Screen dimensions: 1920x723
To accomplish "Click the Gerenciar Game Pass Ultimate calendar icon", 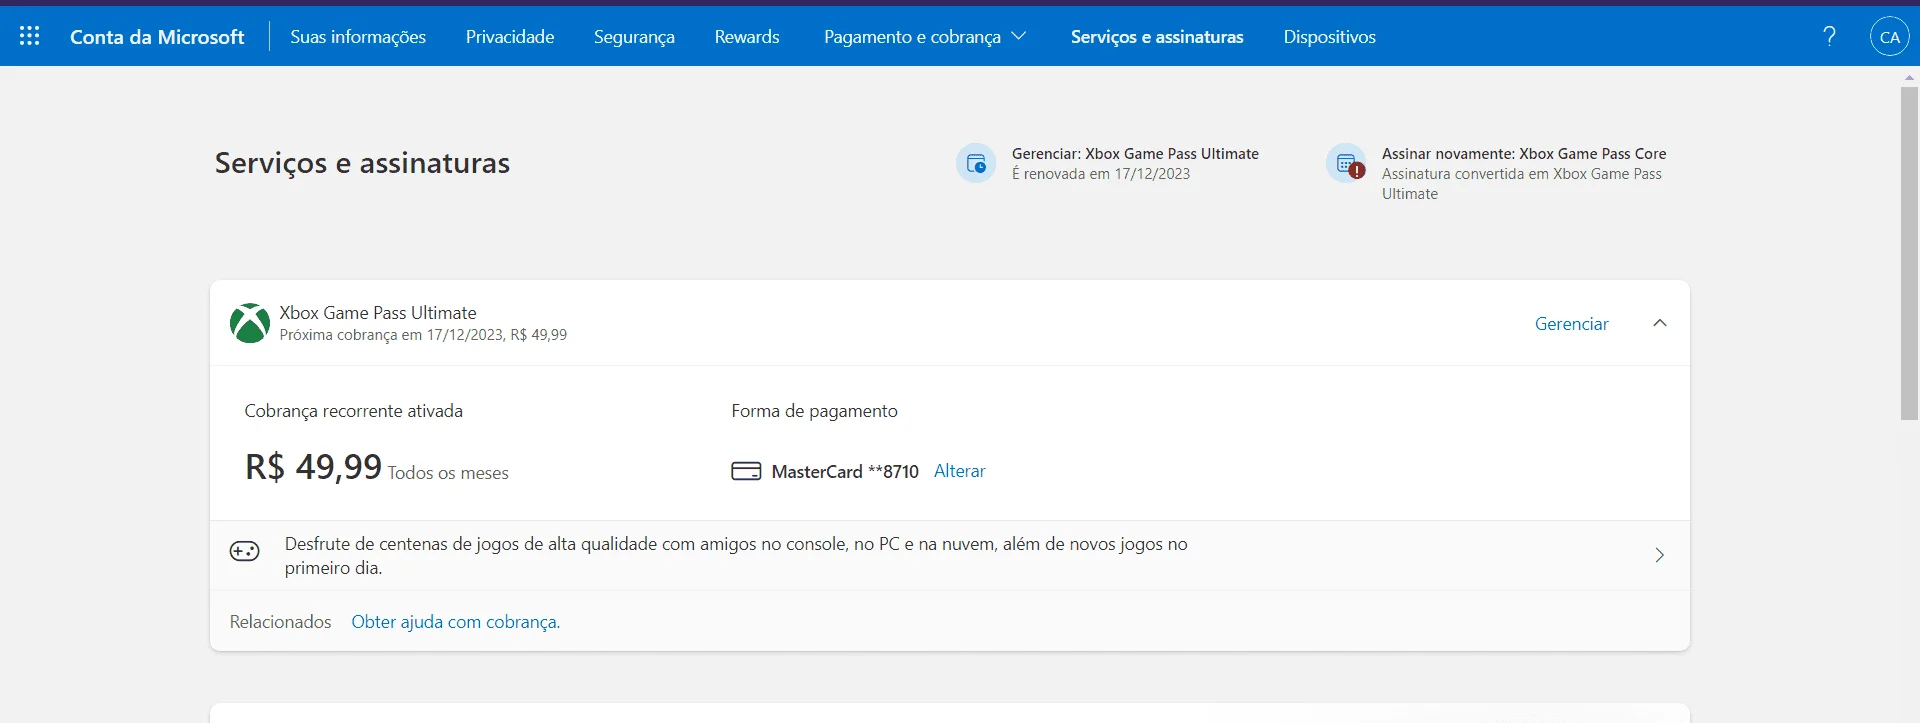I will pos(976,164).
